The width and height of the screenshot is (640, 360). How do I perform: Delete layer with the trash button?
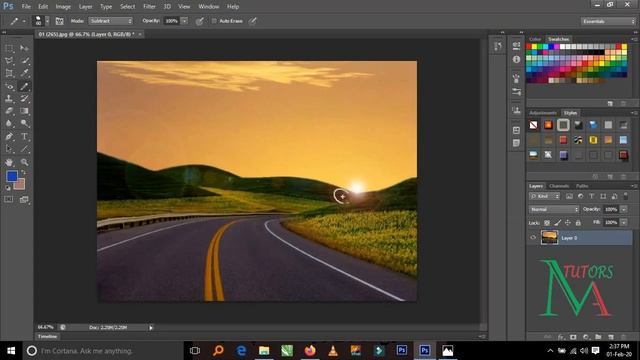[x=623, y=337]
